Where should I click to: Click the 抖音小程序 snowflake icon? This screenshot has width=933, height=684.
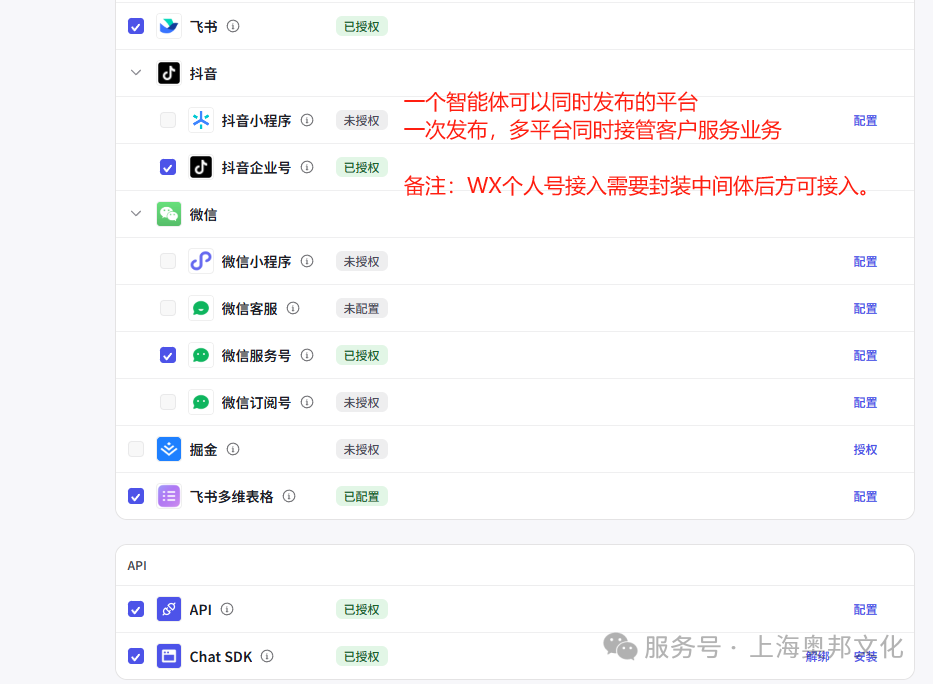[x=200, y=120]
